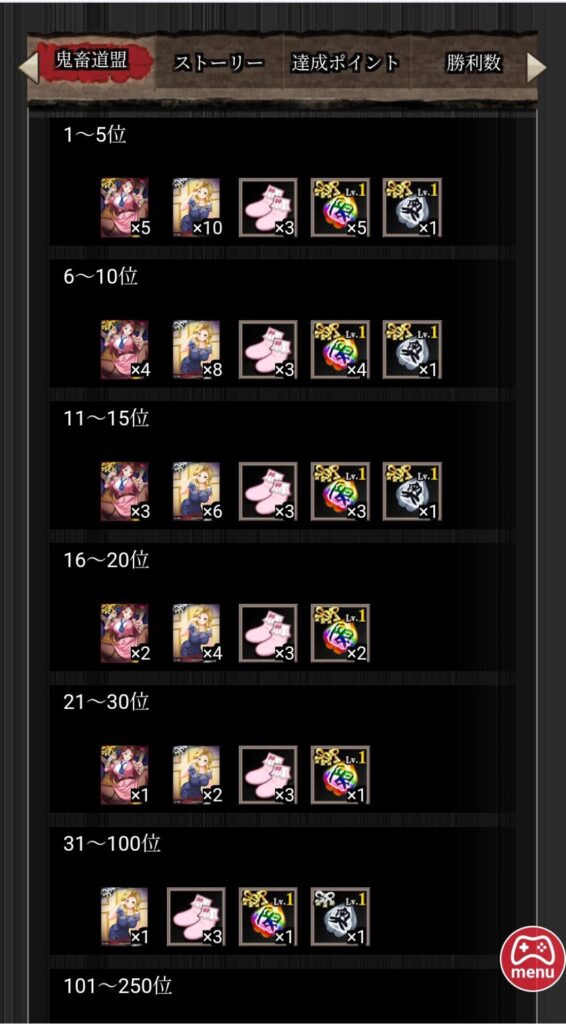
Task: Switch to the ストーリー tab
Action: 219,63
